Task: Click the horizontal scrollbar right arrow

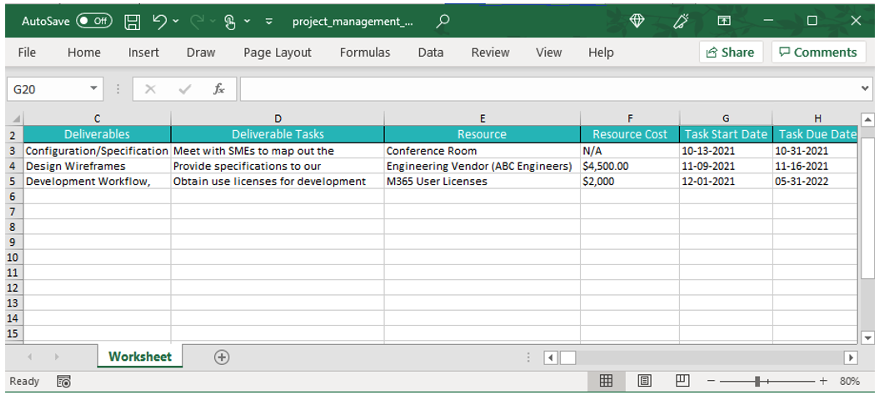Action: (x=851, y=357)
